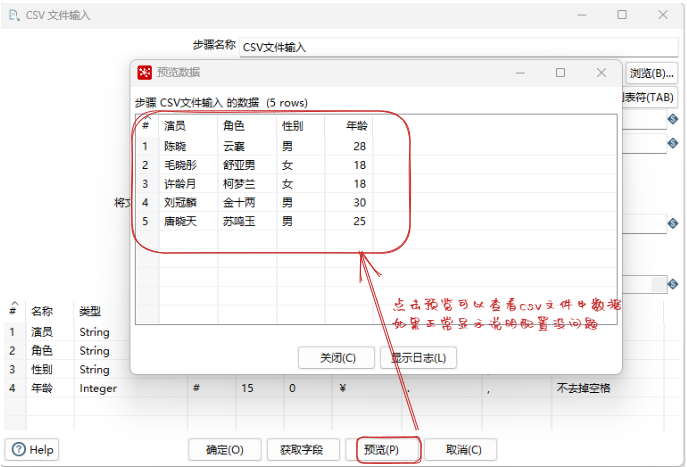Select age value 28 in preview
The image size is (687, 467).
359,146
